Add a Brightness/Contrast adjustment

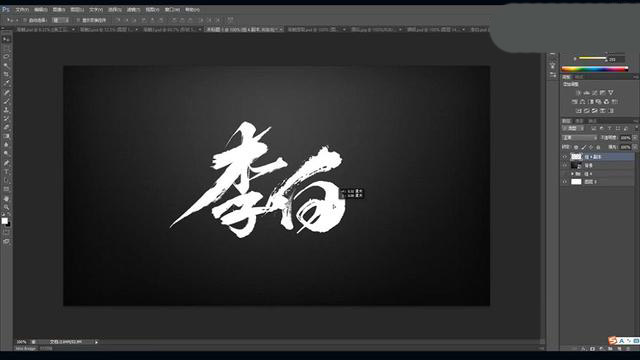(578, 93)
